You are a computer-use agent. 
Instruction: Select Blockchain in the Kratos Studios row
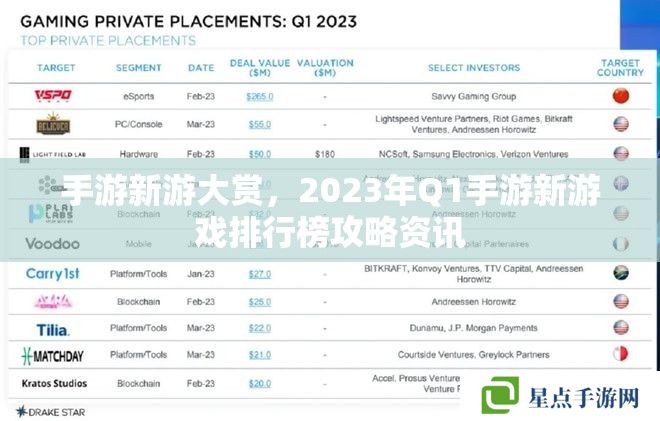[x=138, y=384]
